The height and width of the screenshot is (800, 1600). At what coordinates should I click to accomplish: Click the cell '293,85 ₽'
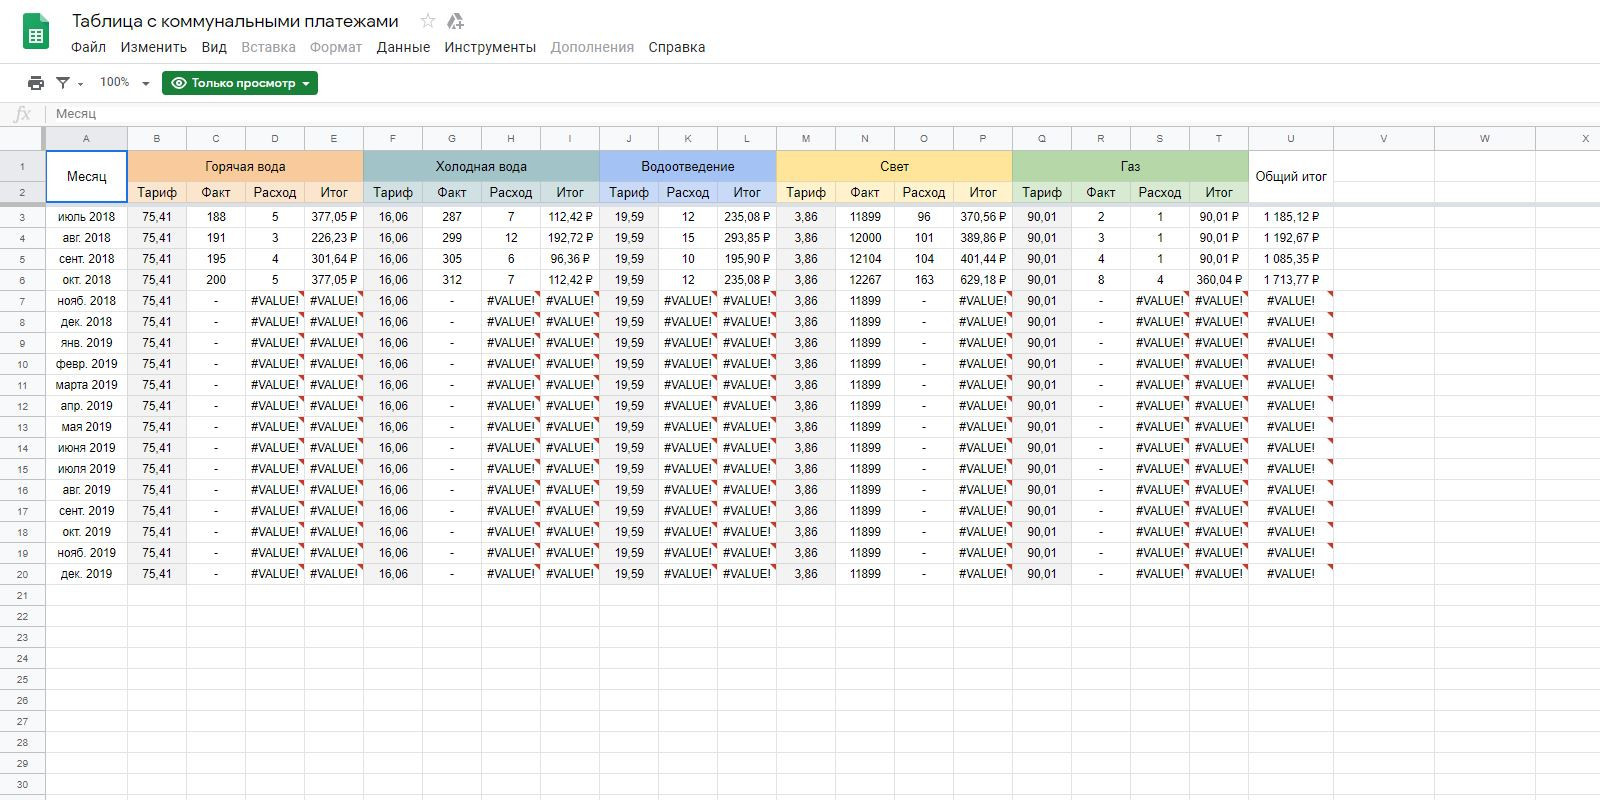[747, 238]
